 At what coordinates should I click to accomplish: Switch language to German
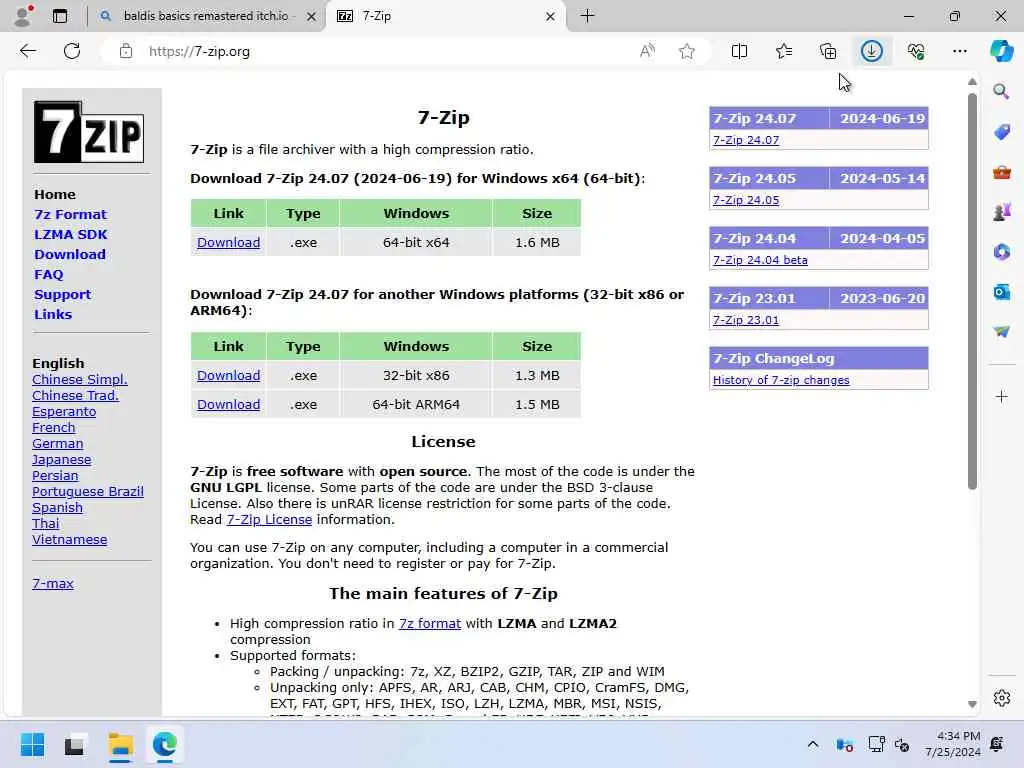click(x=57, y=443)
